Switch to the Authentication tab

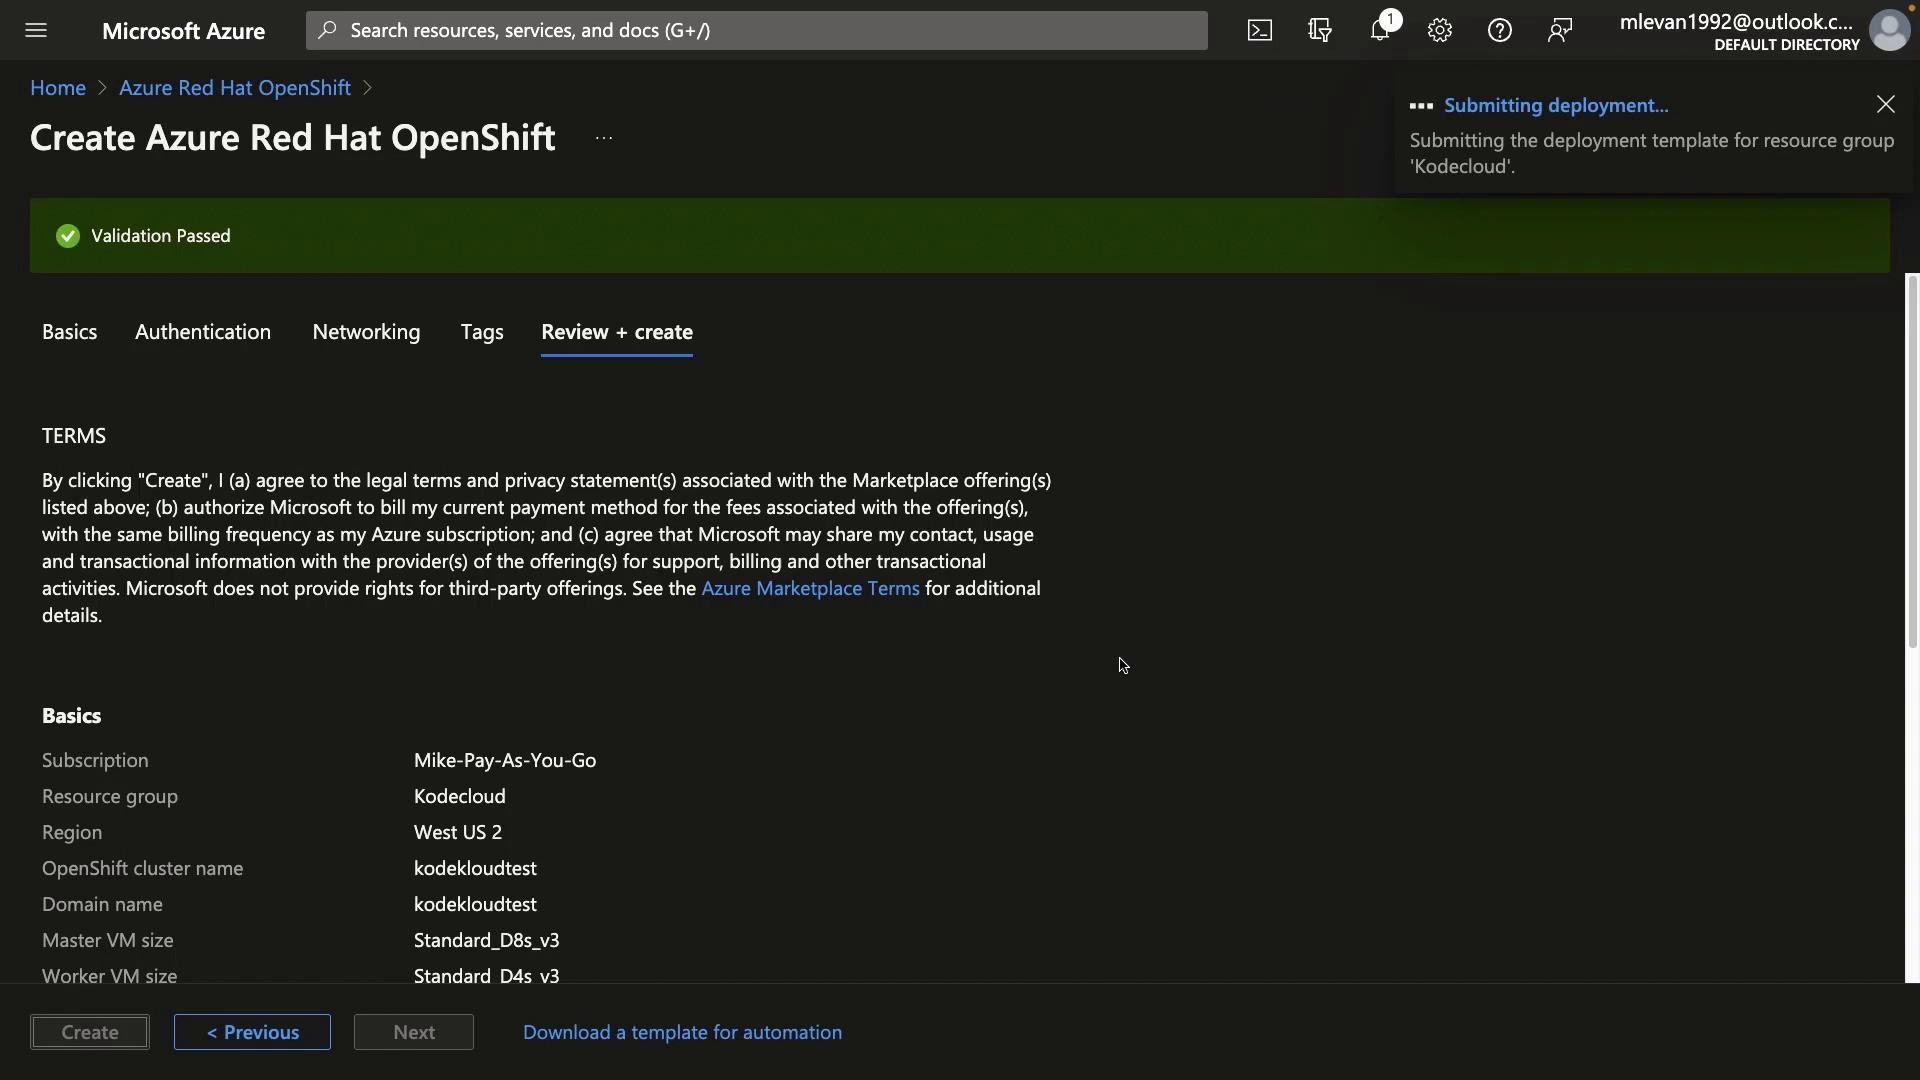[203, 332]
